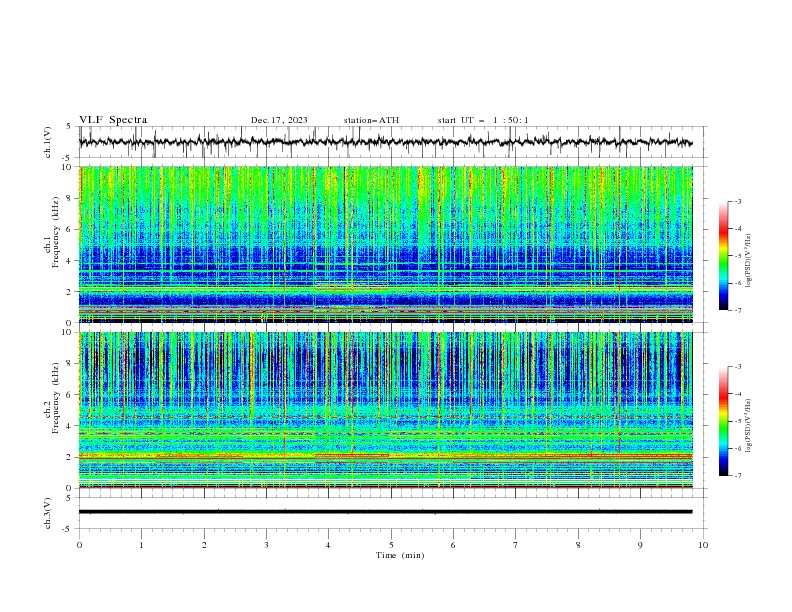This screenshot has height=612, width=792.
Task: Click the ch.3 voltage waveform trace
Action: click(x=385, y=512)
